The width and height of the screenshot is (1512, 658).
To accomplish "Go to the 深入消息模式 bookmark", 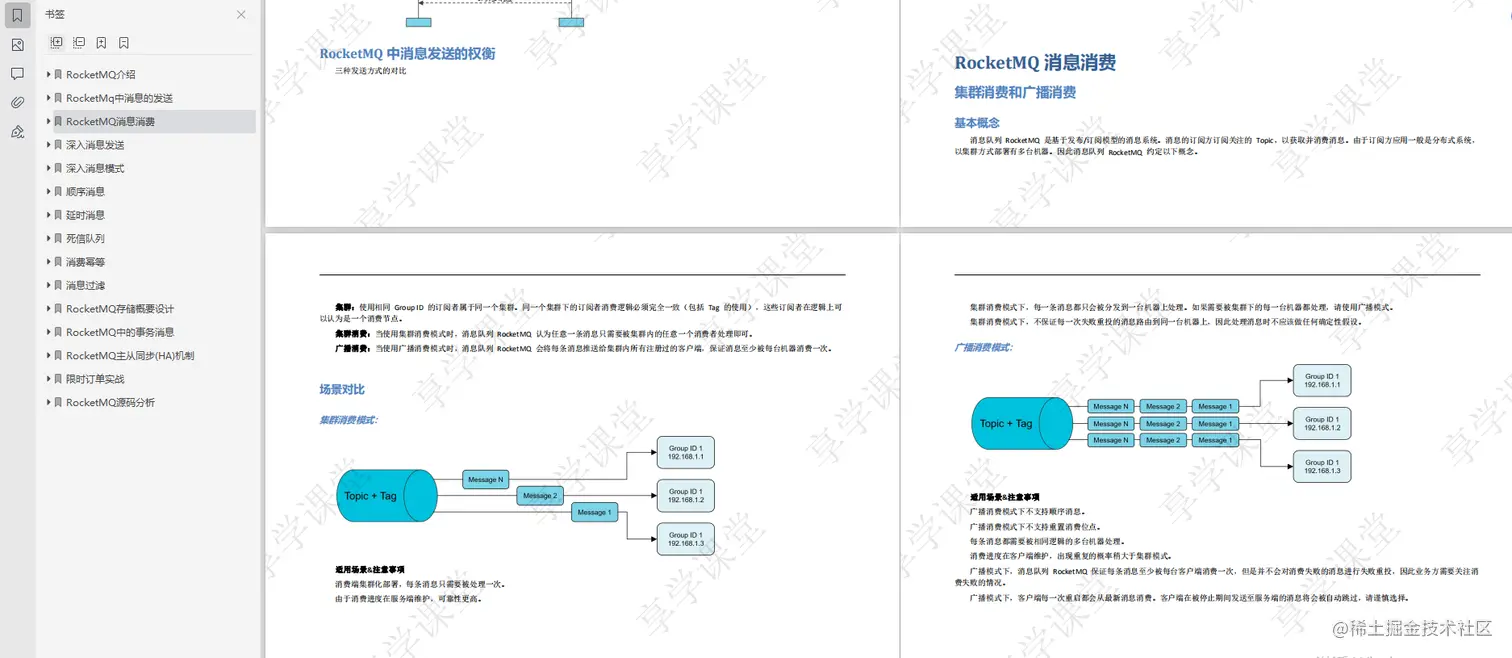I will click(x=95, y=169).
